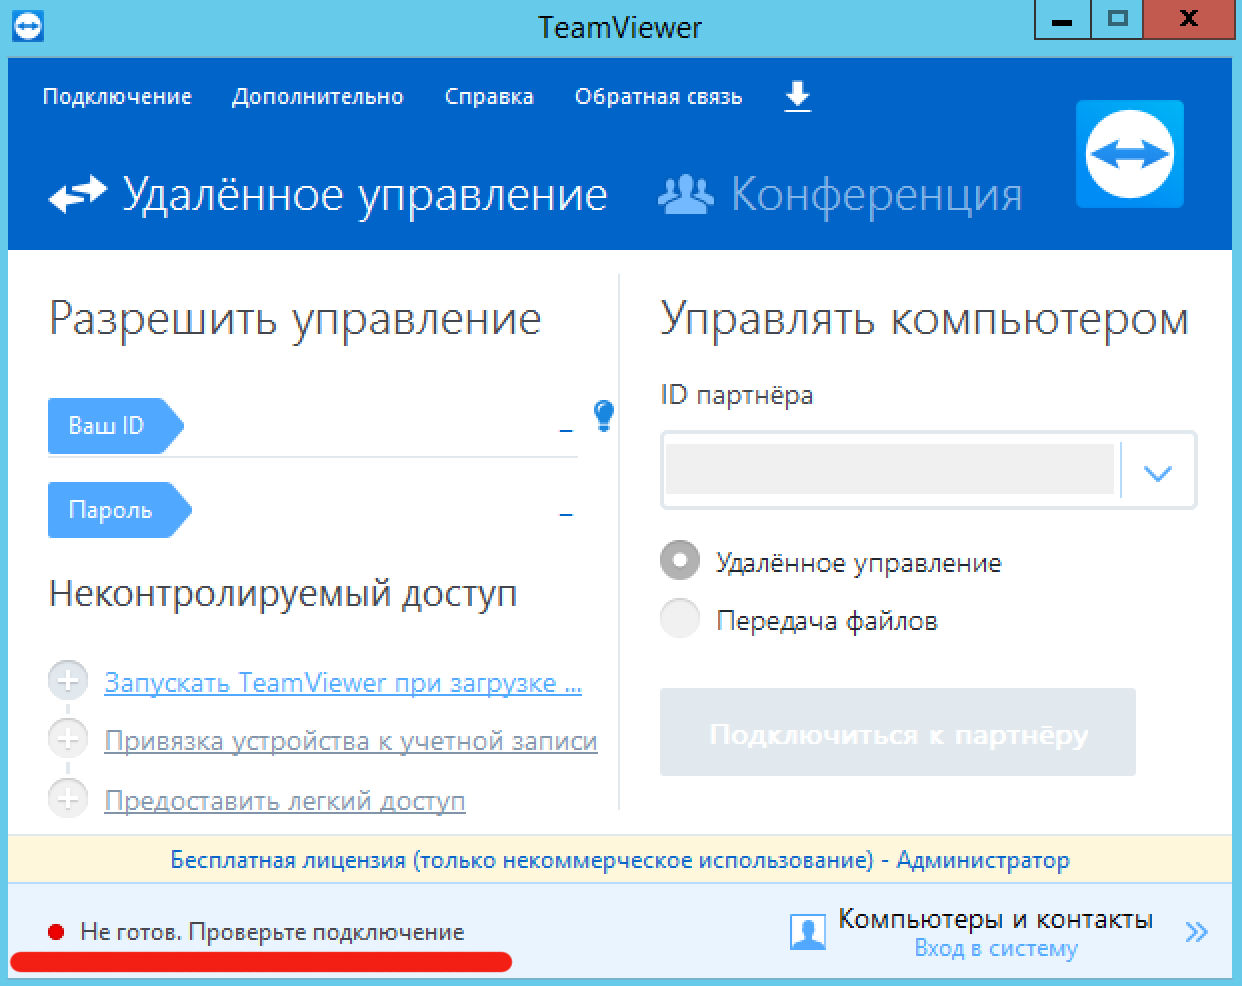Click the Управлять компьютером heading
Viewport: 1242px width, 986px height.
(x=925, y=319)
